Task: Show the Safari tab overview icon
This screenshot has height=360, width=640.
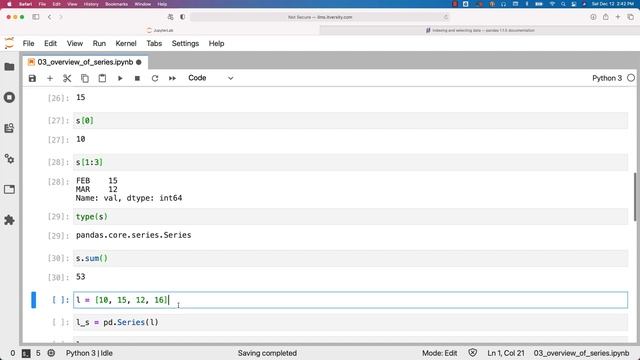Action: point(631,17)
